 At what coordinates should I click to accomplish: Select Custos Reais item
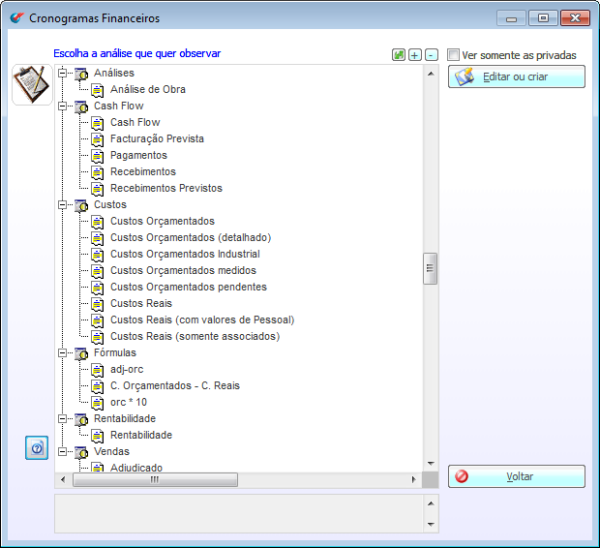(141, 303)
